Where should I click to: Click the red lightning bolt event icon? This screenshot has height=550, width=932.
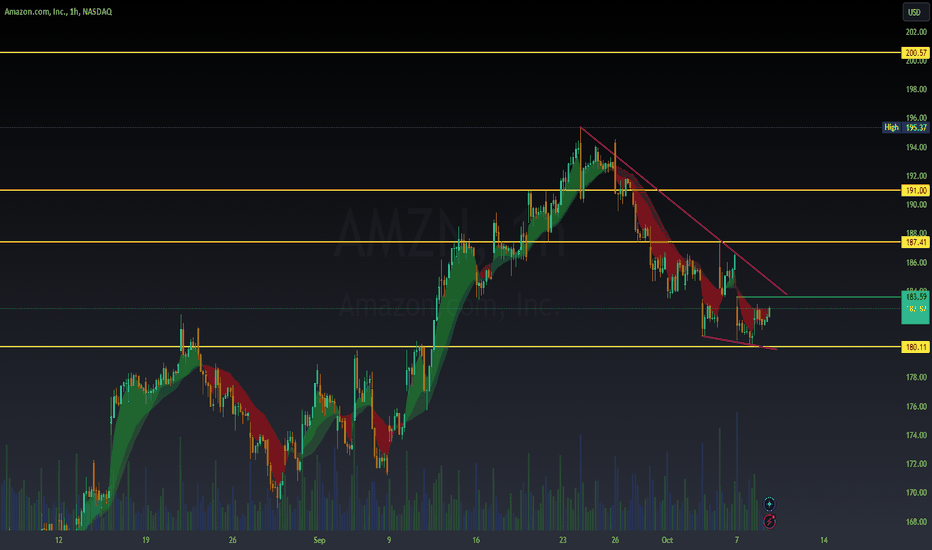coord(769,521)
